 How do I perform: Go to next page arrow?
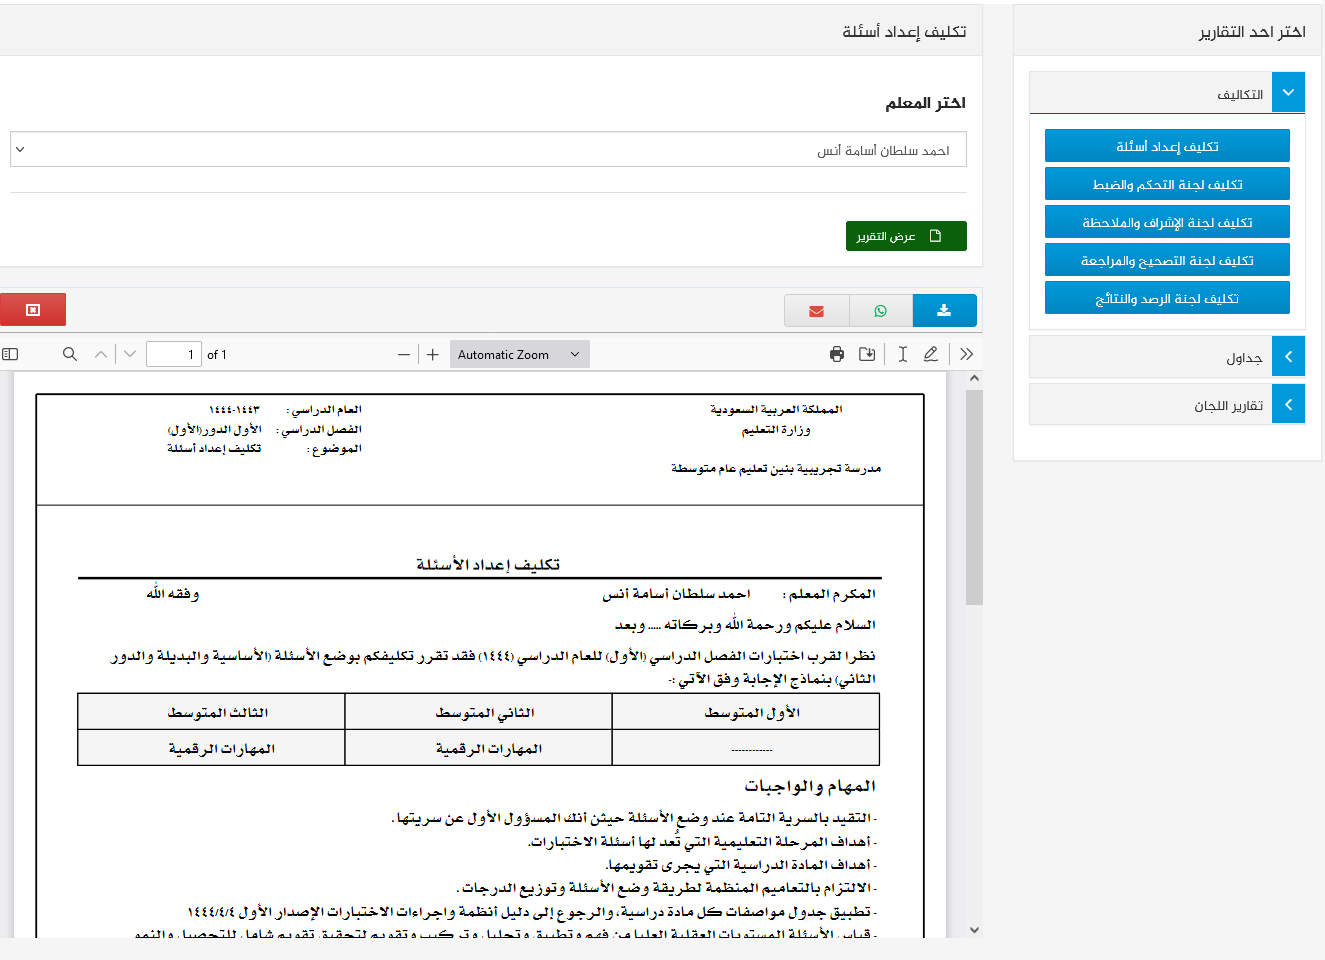130,354
